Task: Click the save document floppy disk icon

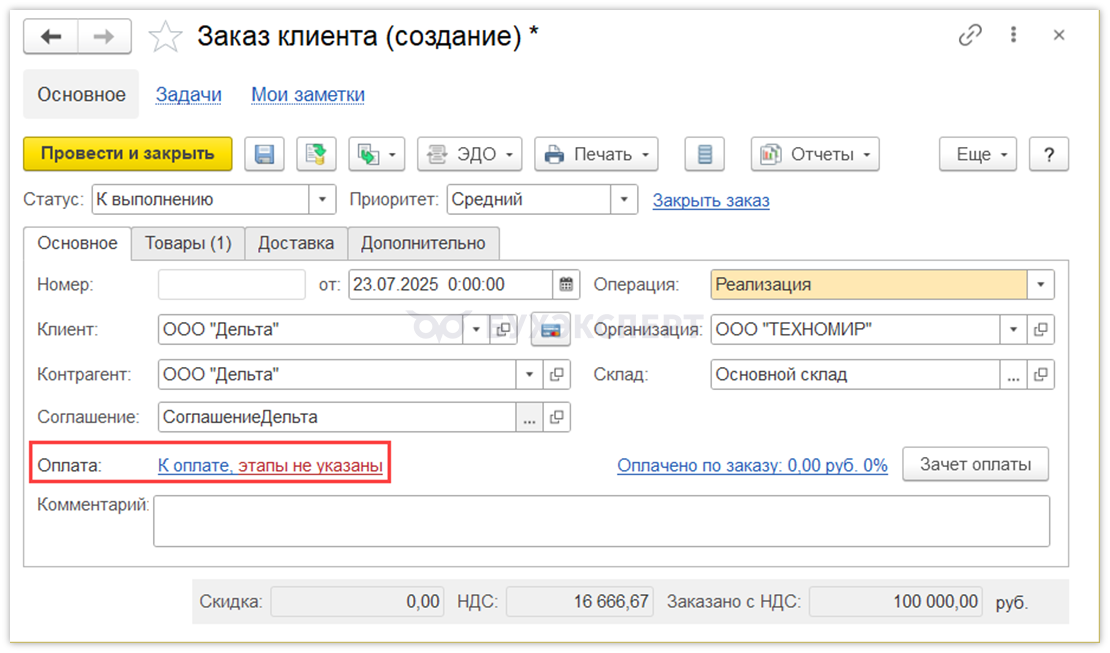Action: point(264,154)
